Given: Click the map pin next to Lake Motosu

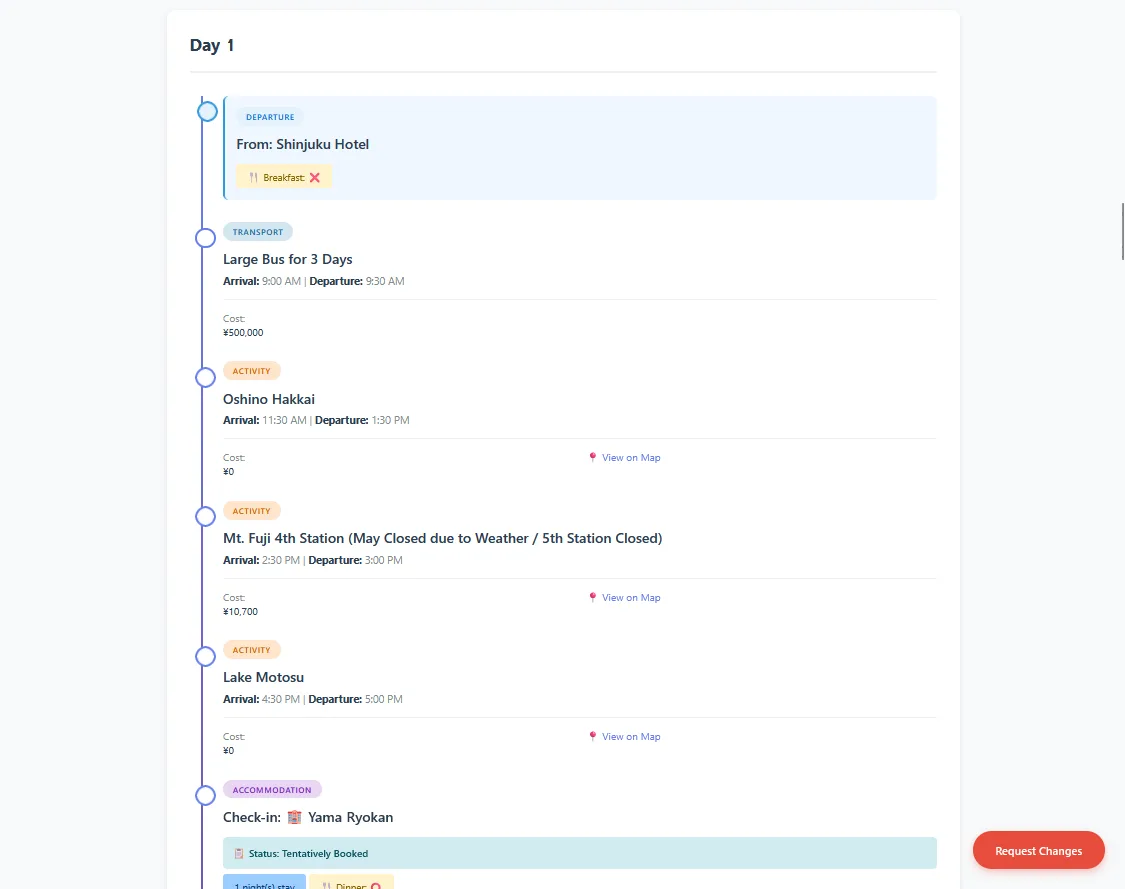Looking at the screenshot, I should pos(592,736).
